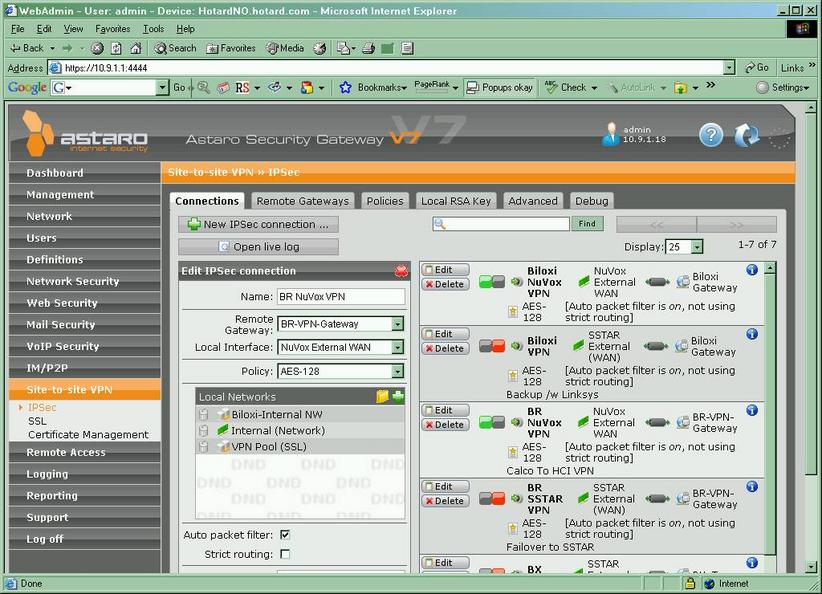Click the browser Home icon
The image size is (822, 594).
(136, 49)
